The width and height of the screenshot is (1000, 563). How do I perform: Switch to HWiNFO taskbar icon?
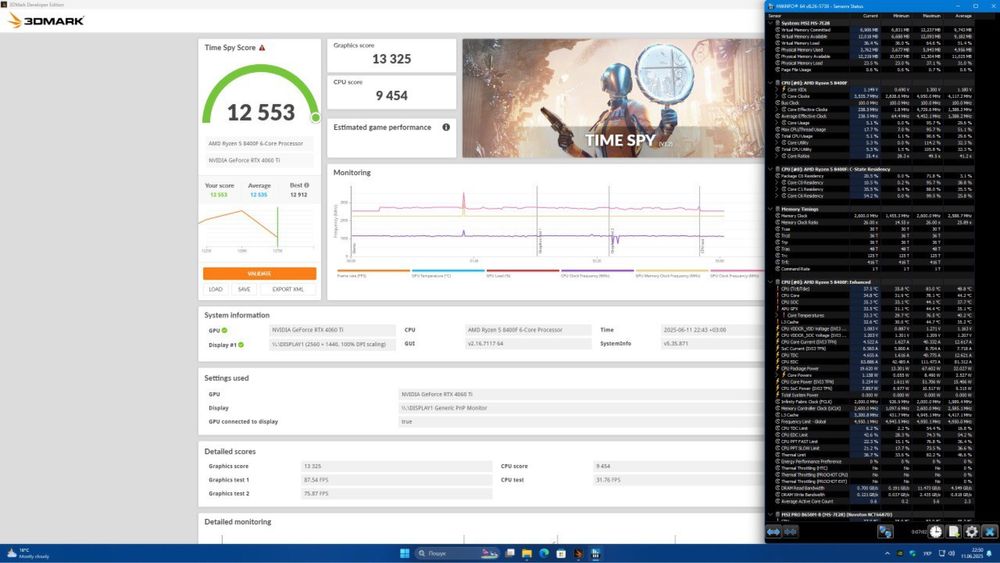(596, 553)
